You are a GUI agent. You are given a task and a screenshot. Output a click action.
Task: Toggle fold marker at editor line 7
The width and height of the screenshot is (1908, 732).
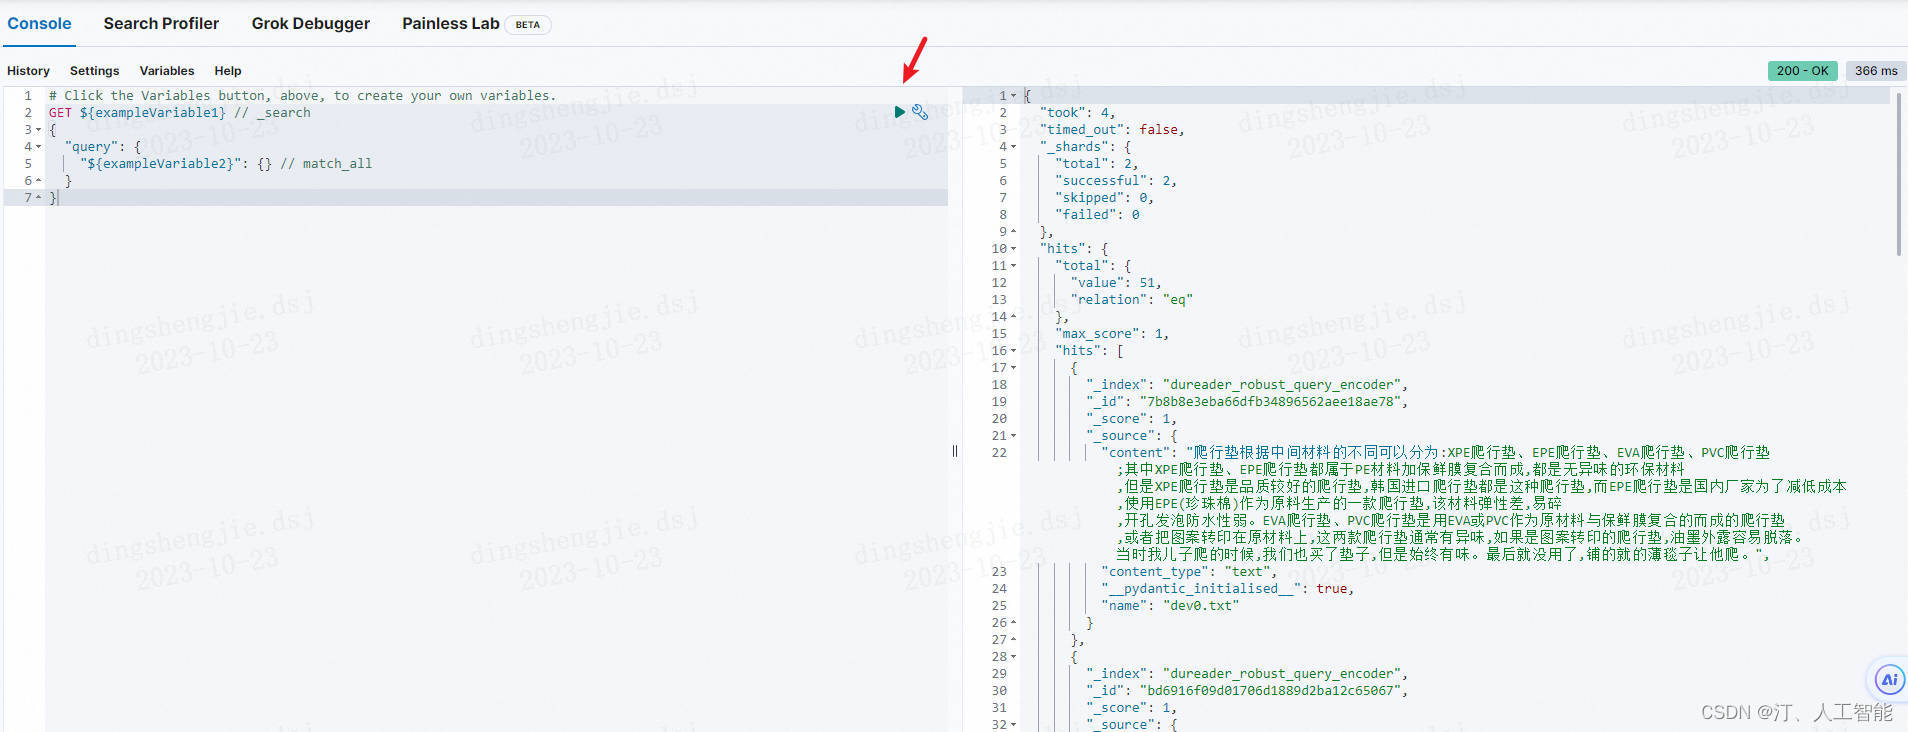point(39,198)
